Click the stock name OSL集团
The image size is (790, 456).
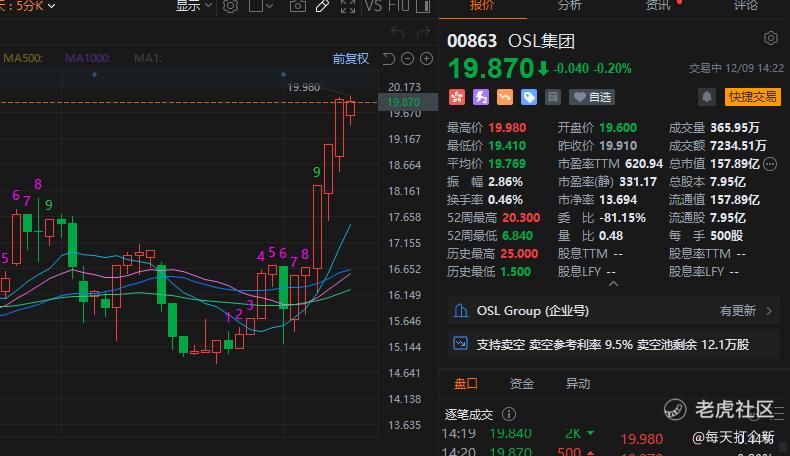(542, 41)
